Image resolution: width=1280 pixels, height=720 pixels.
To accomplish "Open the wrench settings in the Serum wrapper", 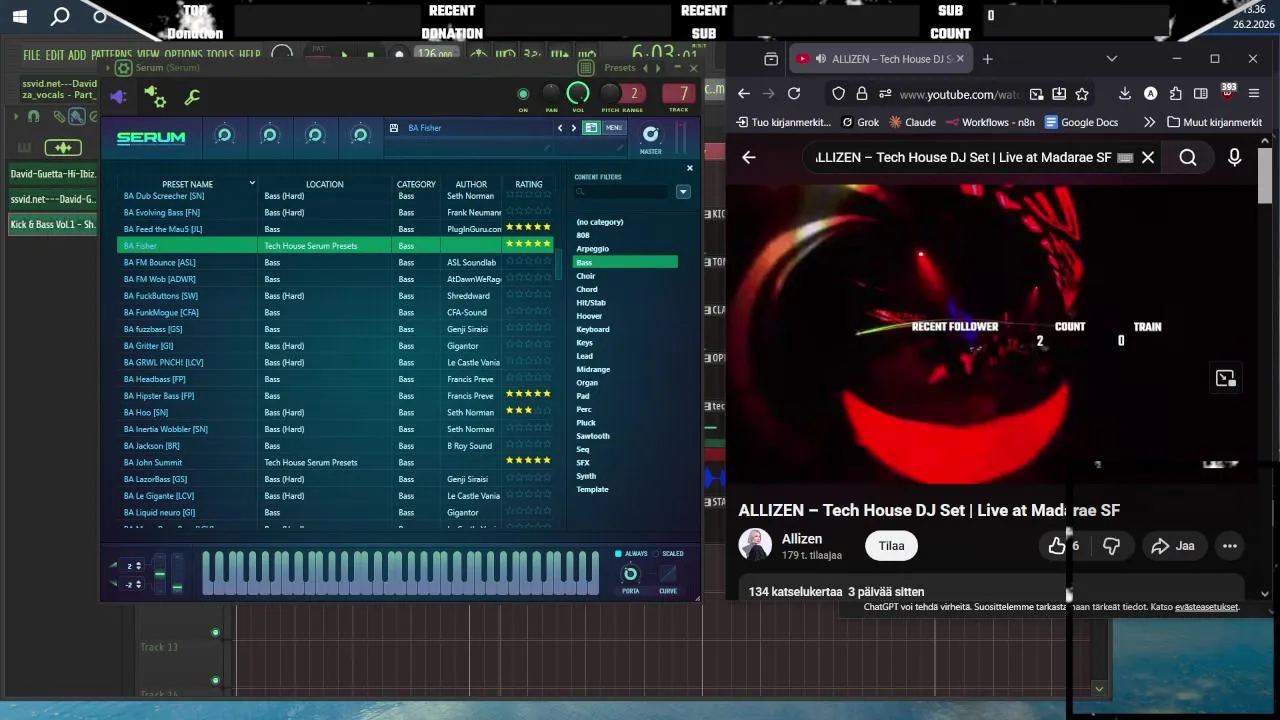I will (x=192, y=97).
